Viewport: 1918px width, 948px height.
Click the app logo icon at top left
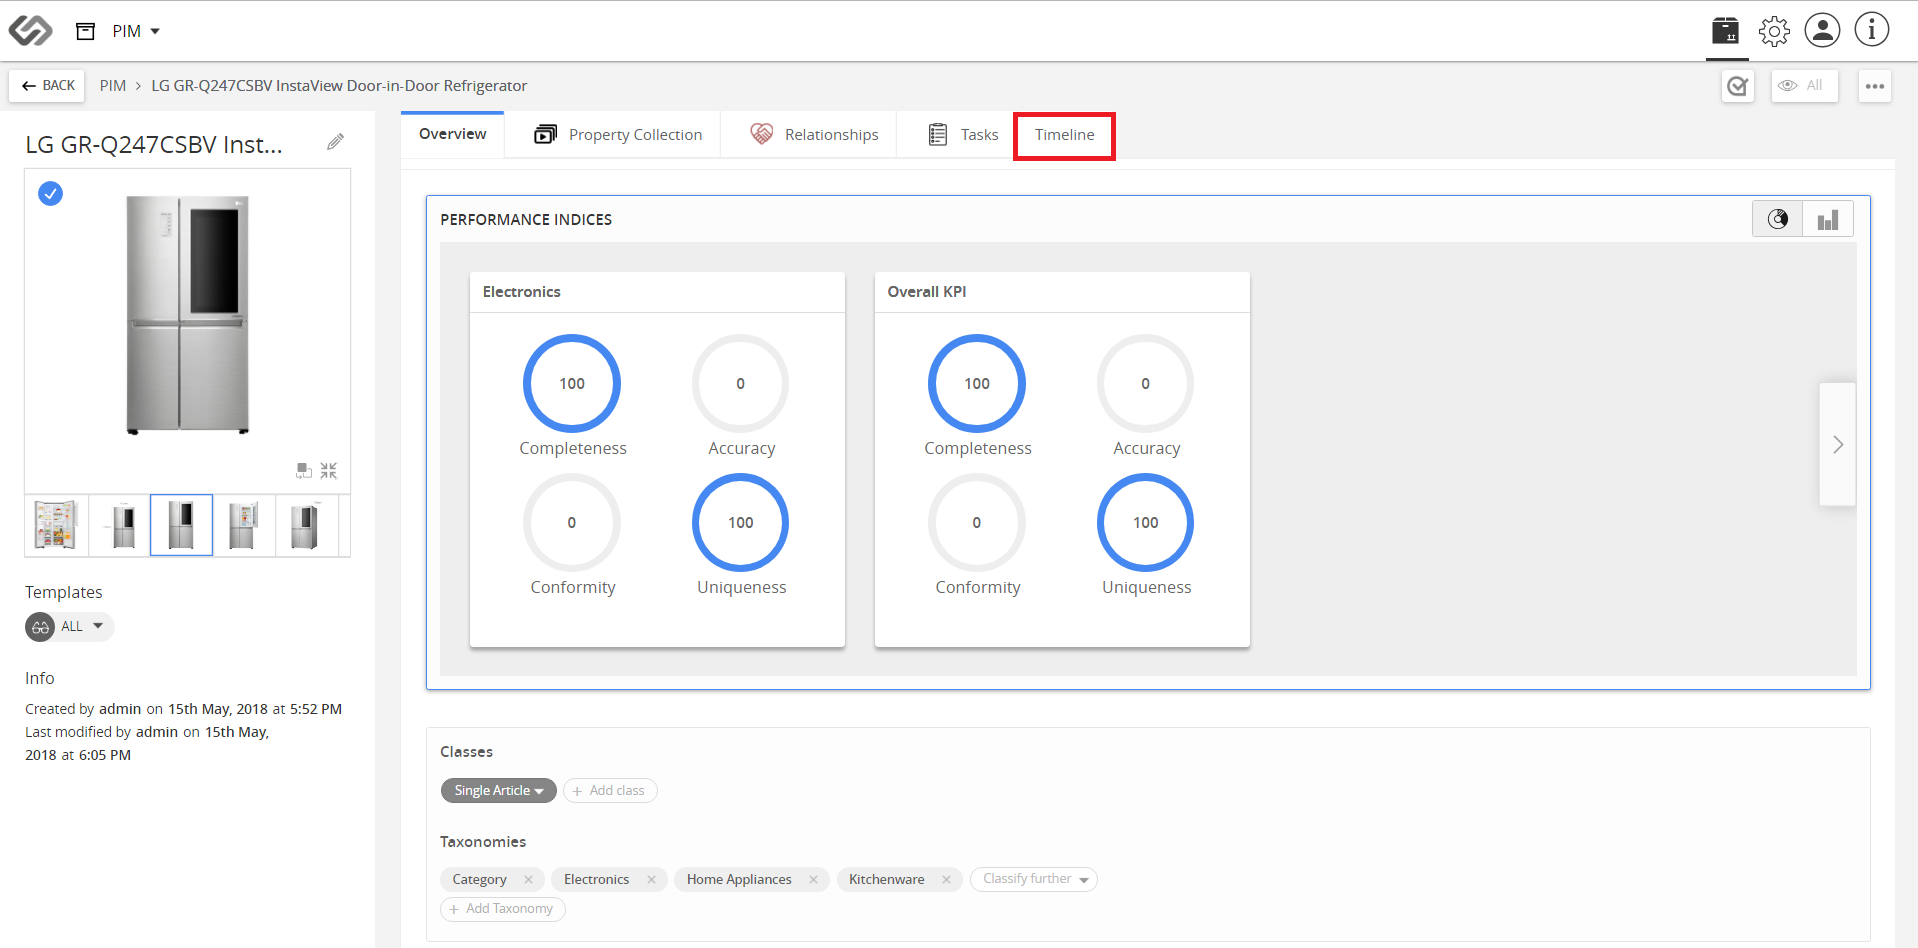coord(30,31)
